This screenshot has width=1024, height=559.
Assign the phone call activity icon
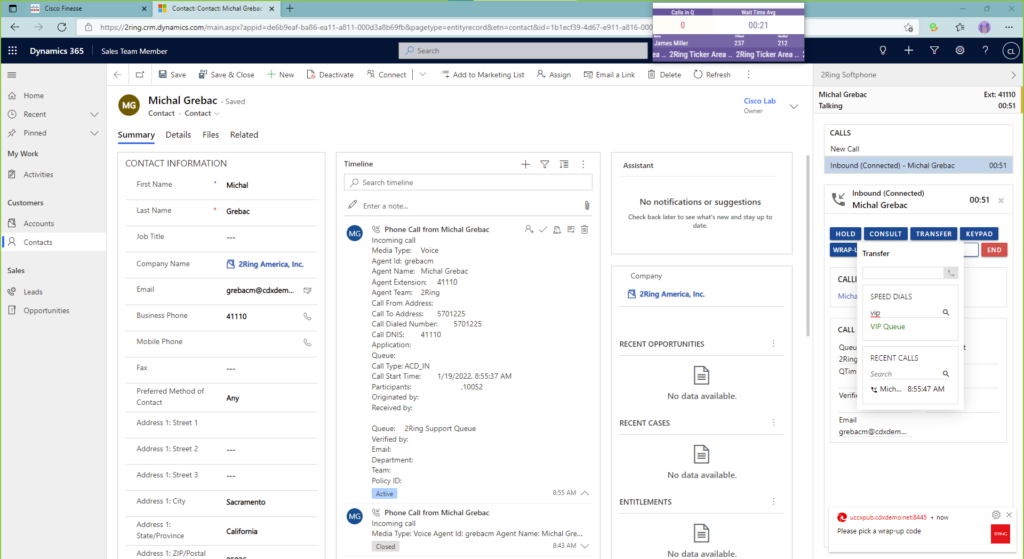pyautogui.click(x=528, y=230)
